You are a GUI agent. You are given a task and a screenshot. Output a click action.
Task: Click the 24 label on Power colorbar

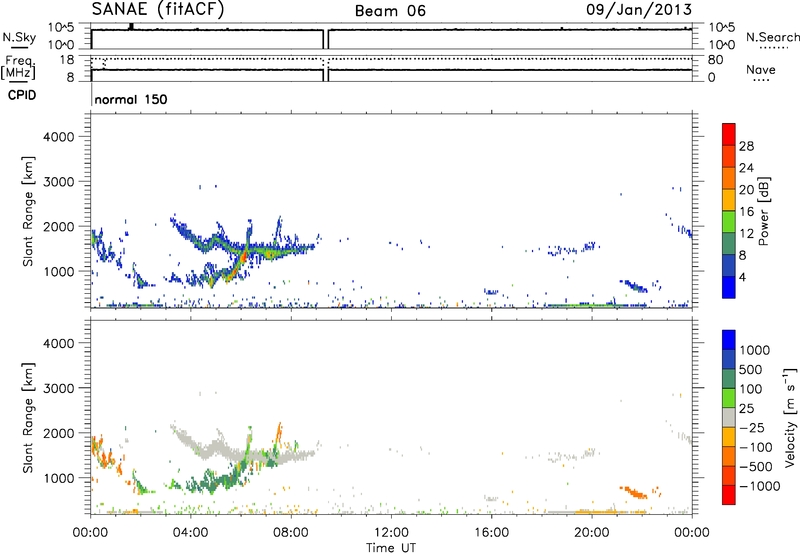point(746,168)
